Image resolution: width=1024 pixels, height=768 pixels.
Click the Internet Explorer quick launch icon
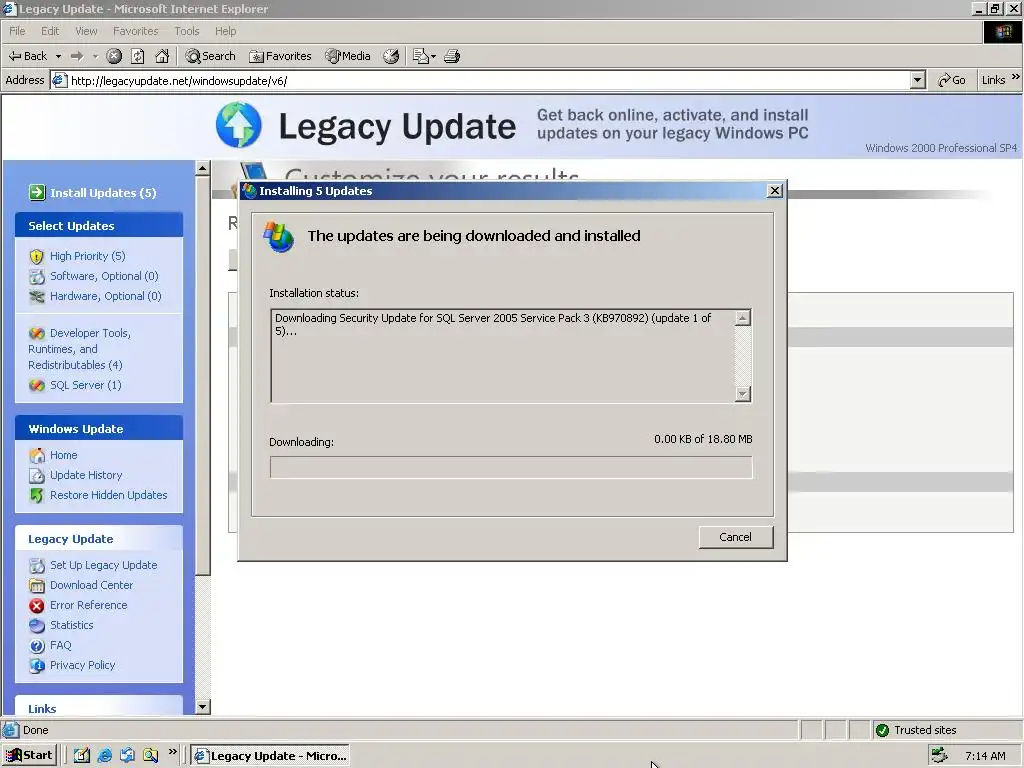click(x=104, y=756)
